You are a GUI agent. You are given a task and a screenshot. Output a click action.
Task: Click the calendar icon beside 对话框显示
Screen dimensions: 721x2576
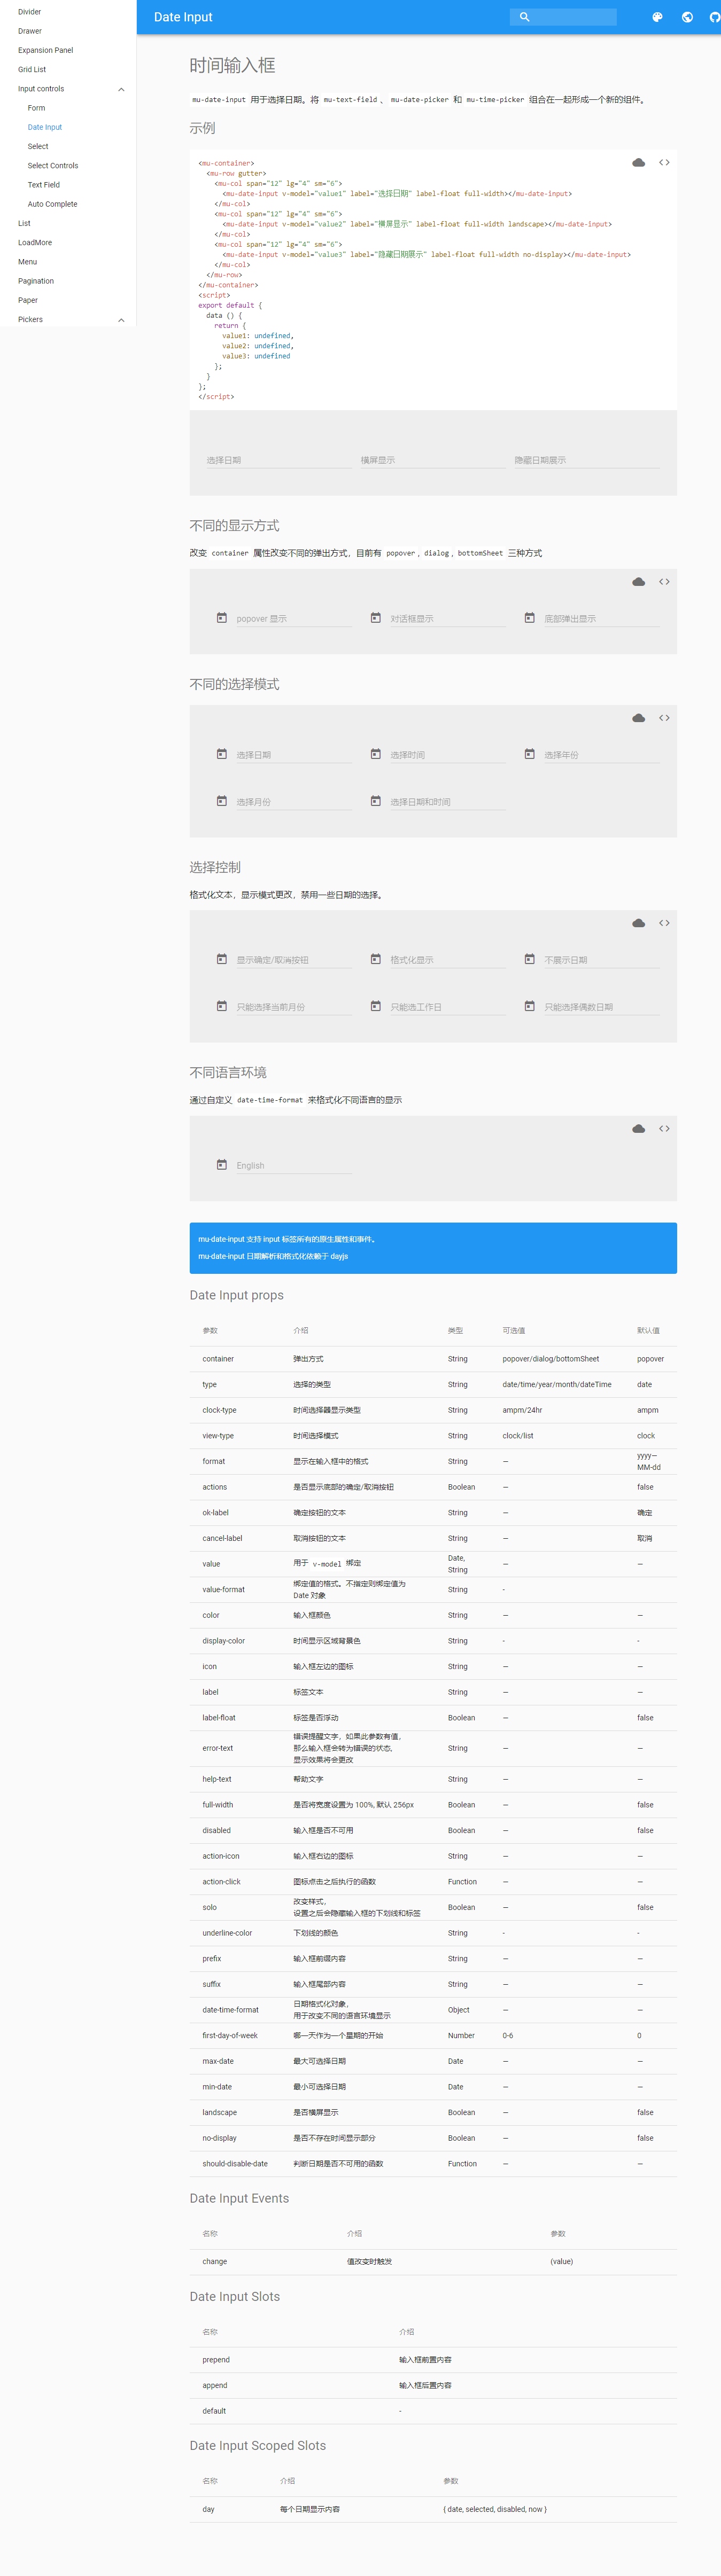(376, 618)
